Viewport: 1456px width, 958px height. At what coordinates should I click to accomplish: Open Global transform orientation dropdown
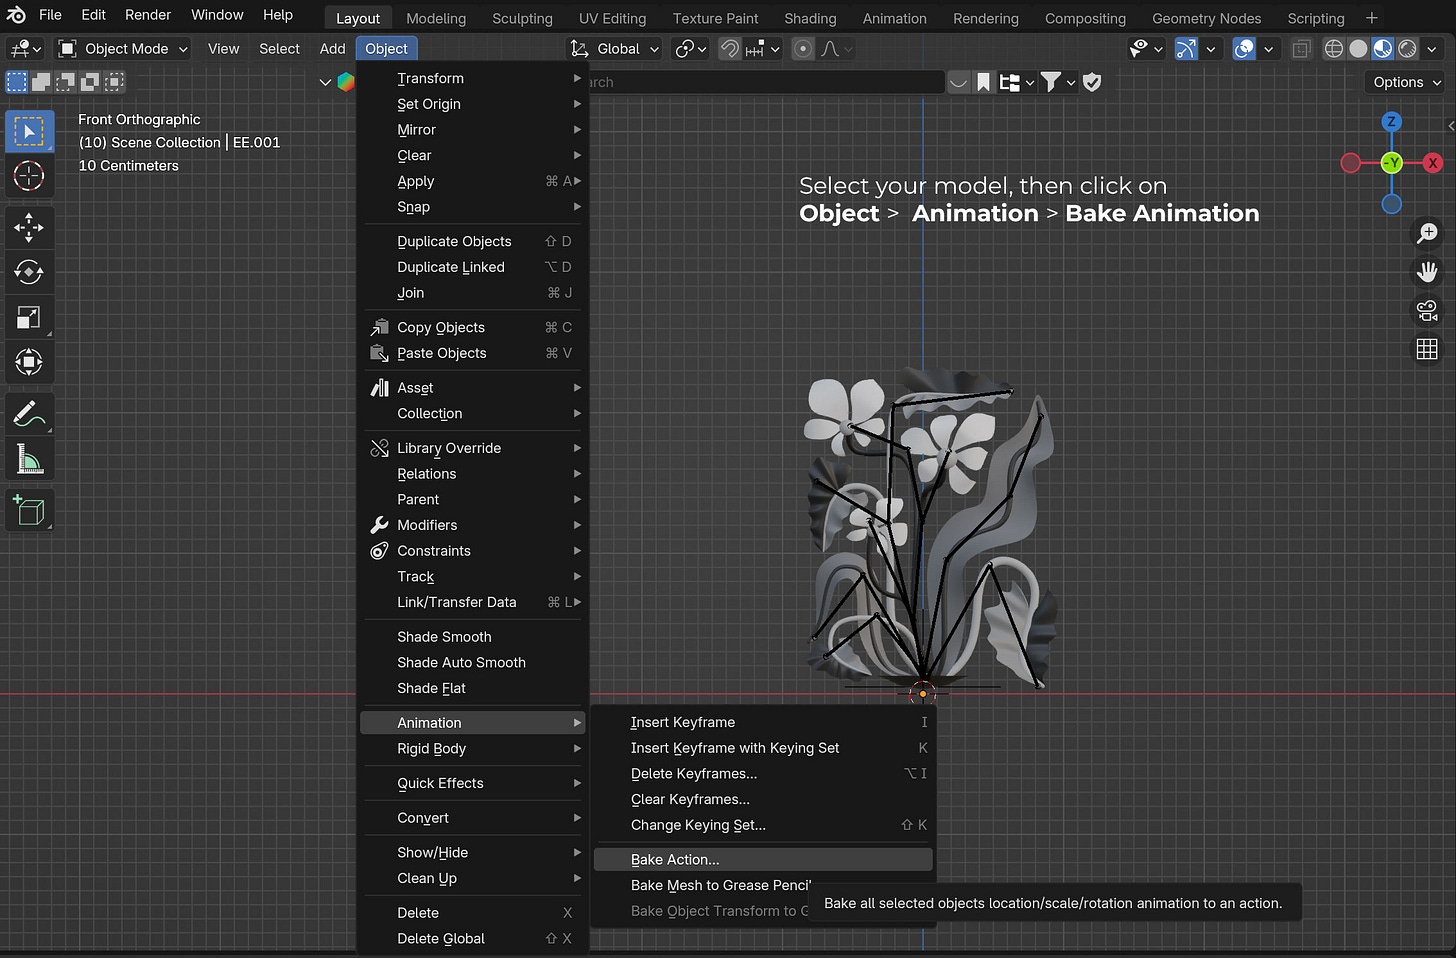coord(615,49)
